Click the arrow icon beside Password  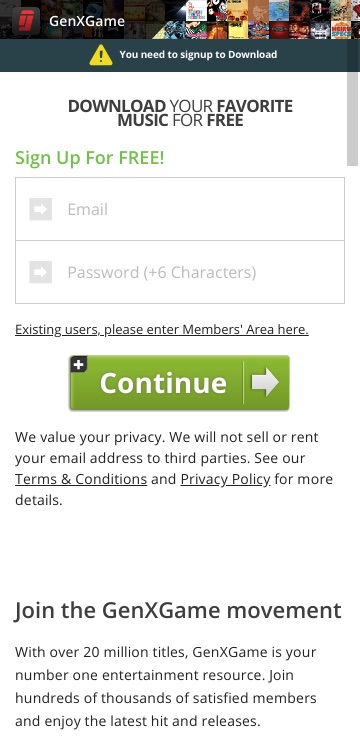coord(41,272)
